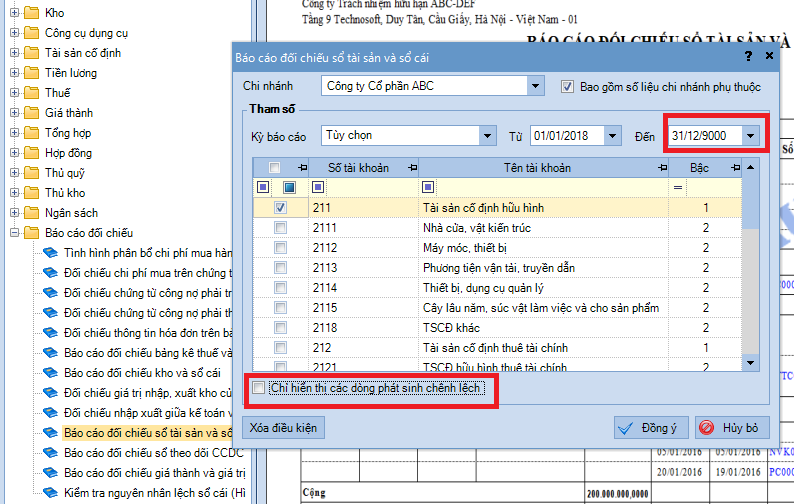Viewport: 794px width, 504px height.
Task: Sort by Số tài khoản column header
Action: click(359, 168)
